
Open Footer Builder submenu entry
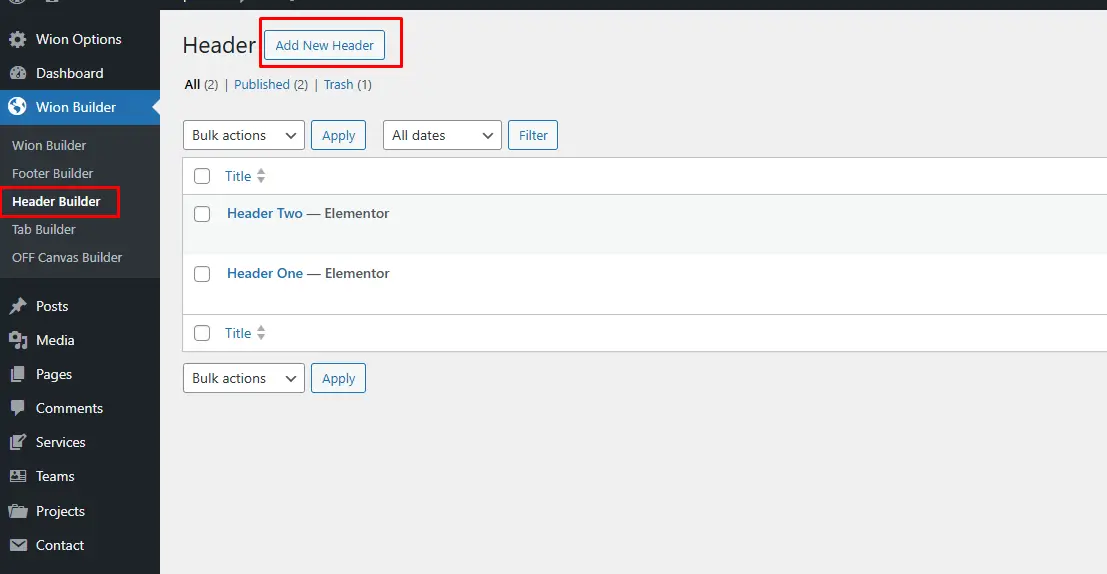click(x=52, y=174)
